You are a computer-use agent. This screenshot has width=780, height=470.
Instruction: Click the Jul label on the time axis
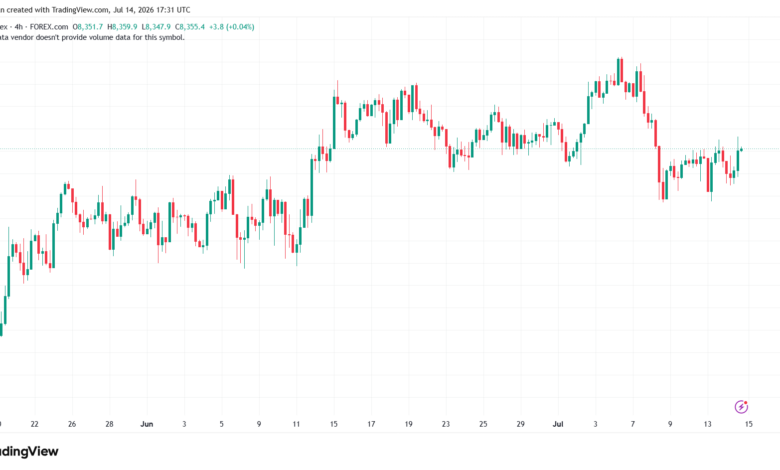click(558, 424)
